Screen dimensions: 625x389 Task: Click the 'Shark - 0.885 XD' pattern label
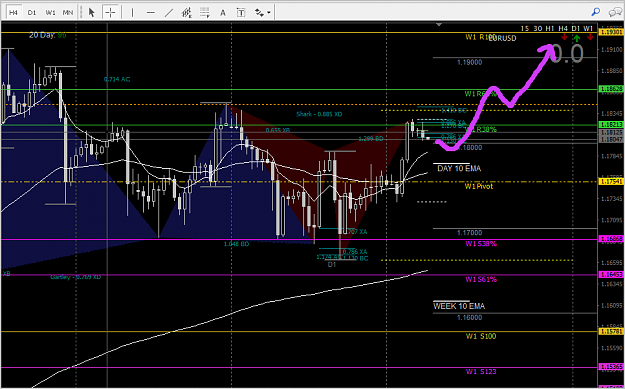pos(319,114)
